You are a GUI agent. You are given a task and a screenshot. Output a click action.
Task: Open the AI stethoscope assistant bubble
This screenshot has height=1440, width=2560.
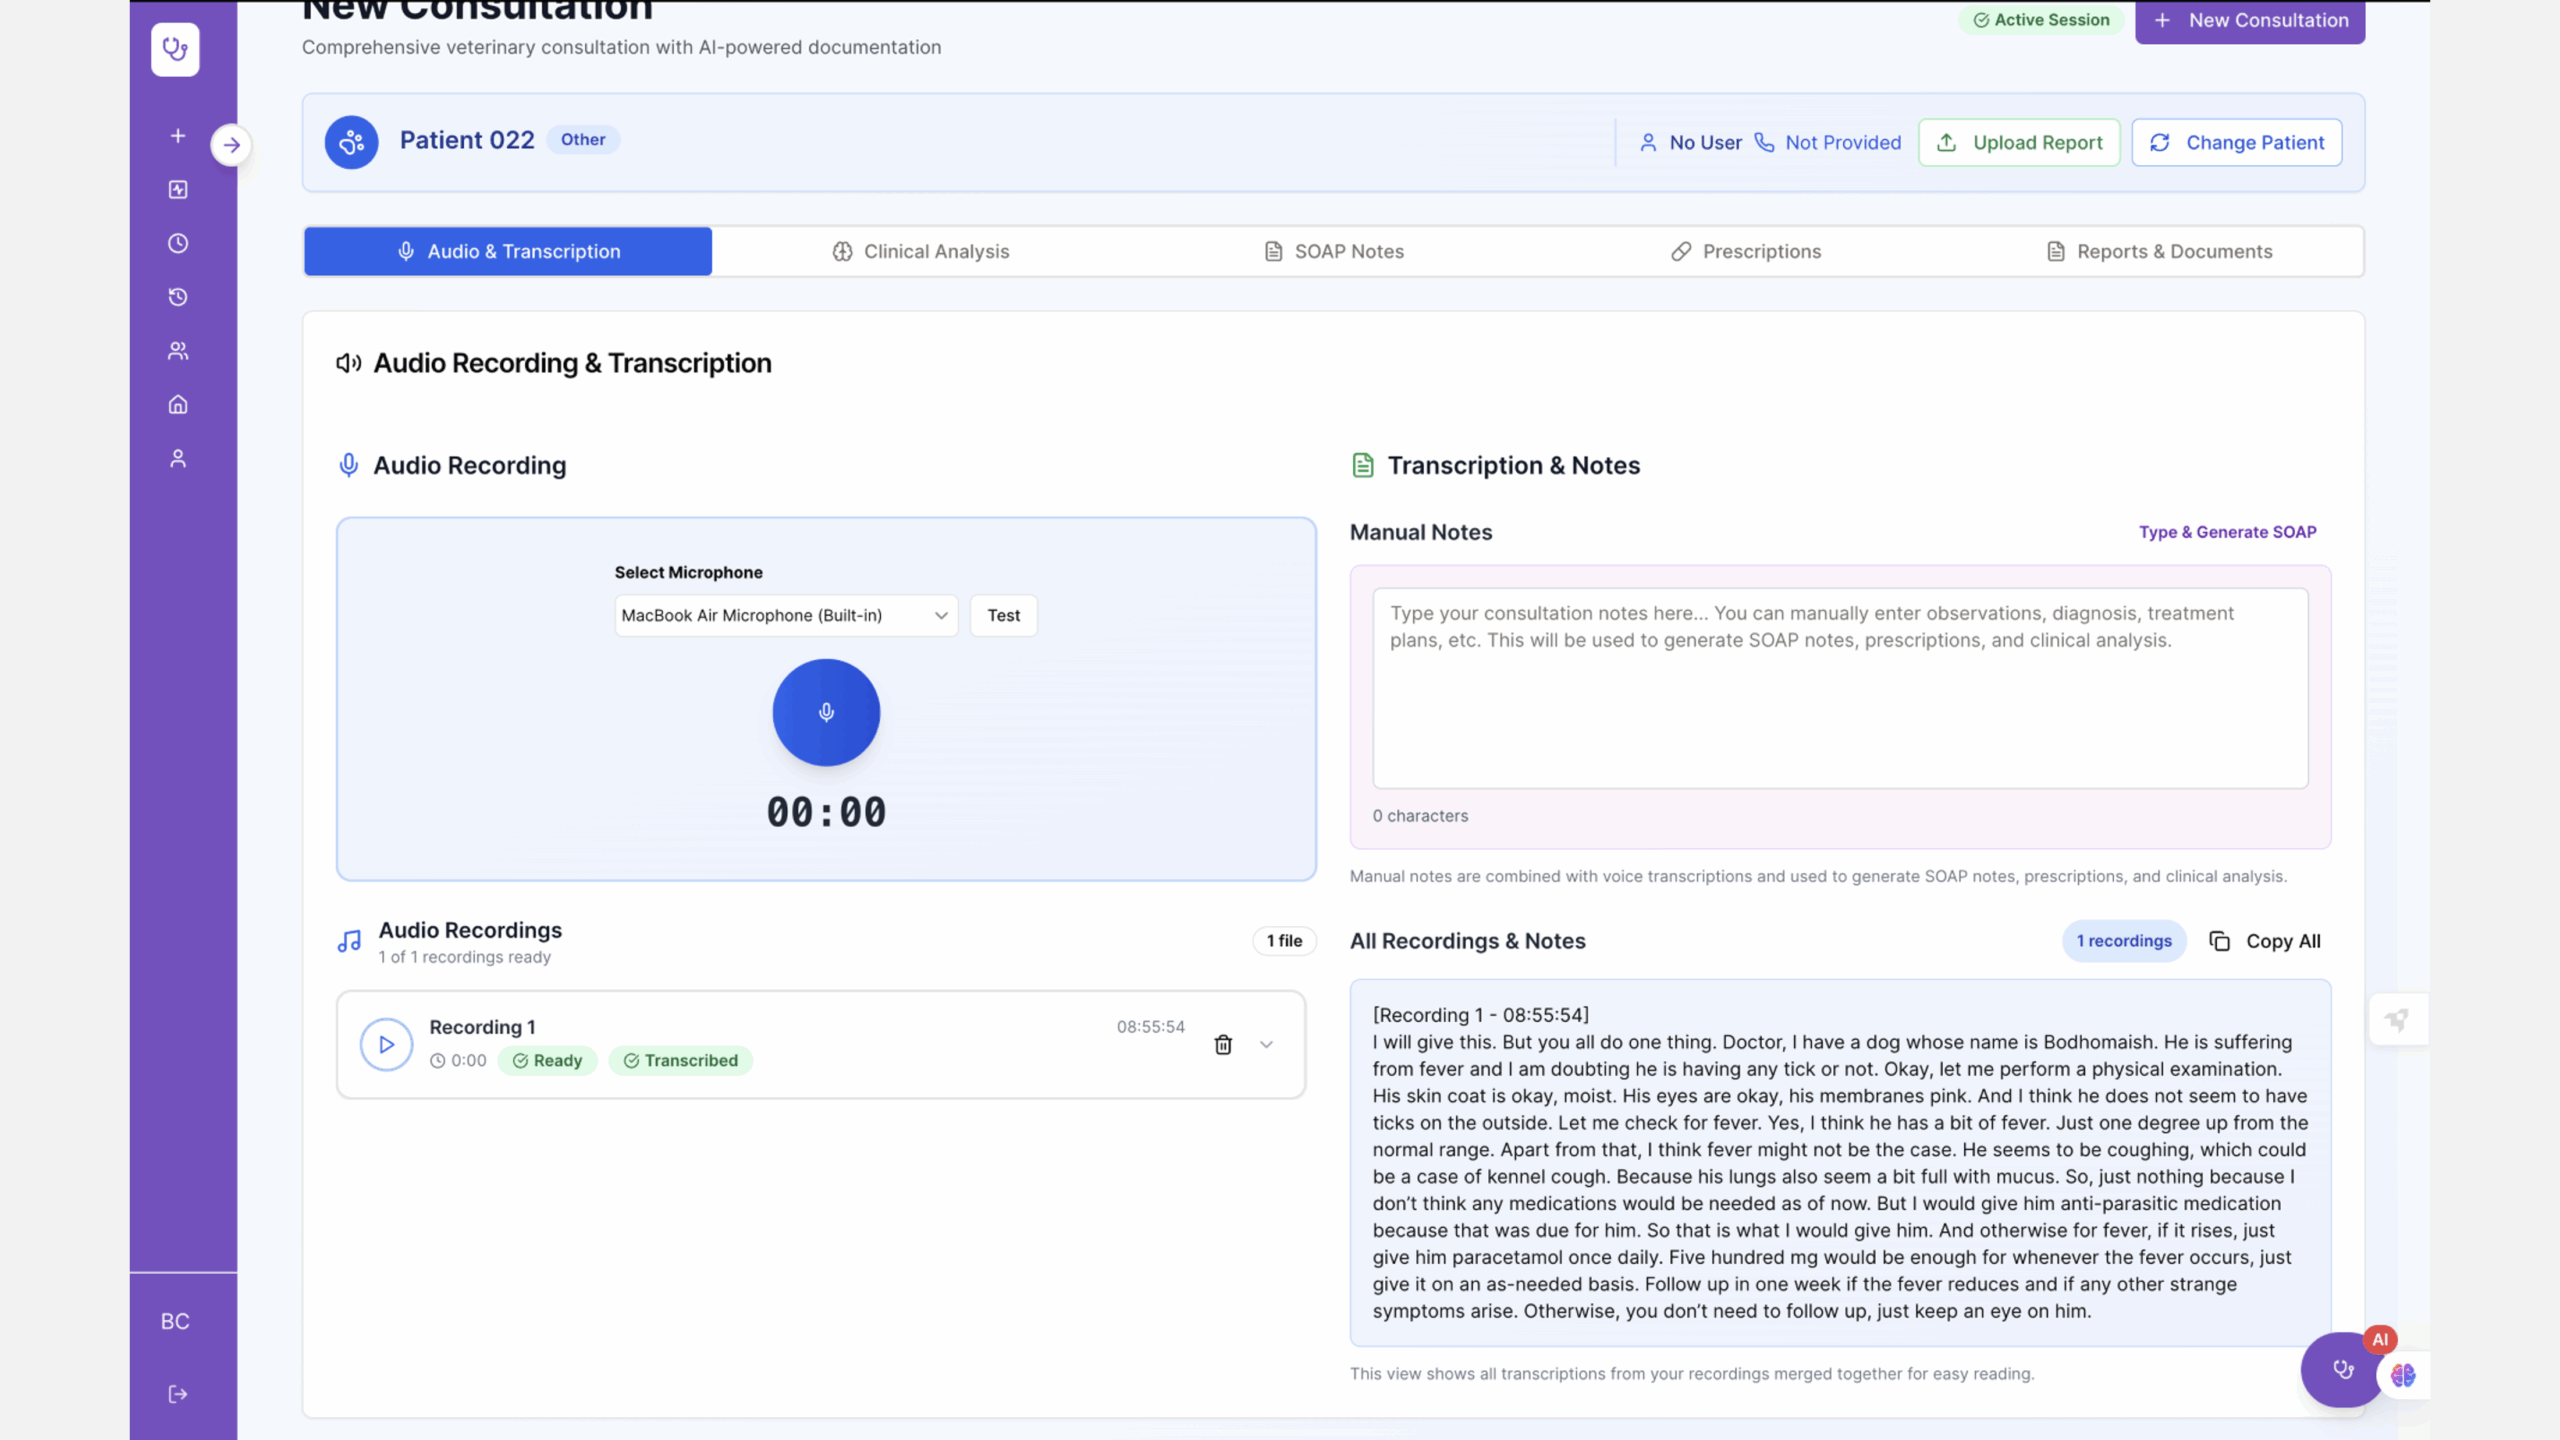tap(2342, 1370)
